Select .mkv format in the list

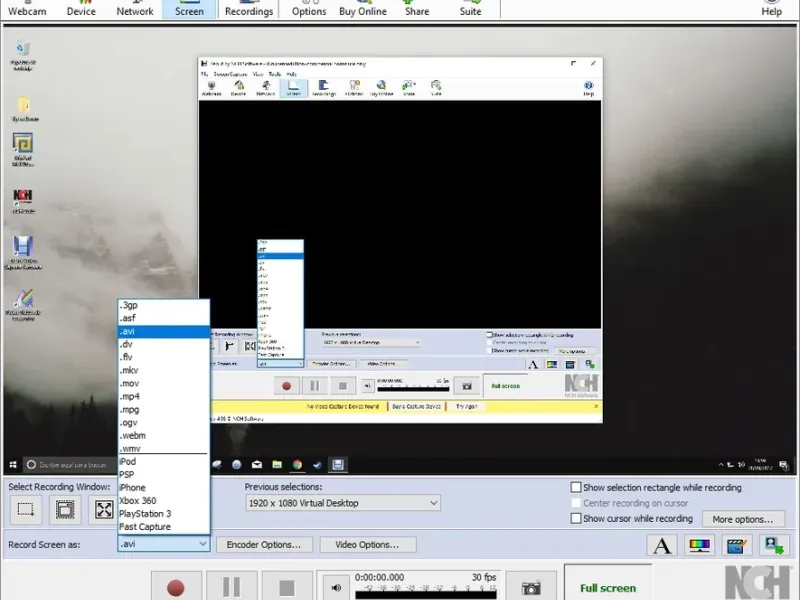(130, 370)
